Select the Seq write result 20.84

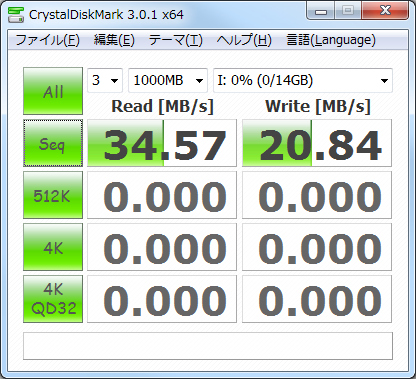coord(317,143)
